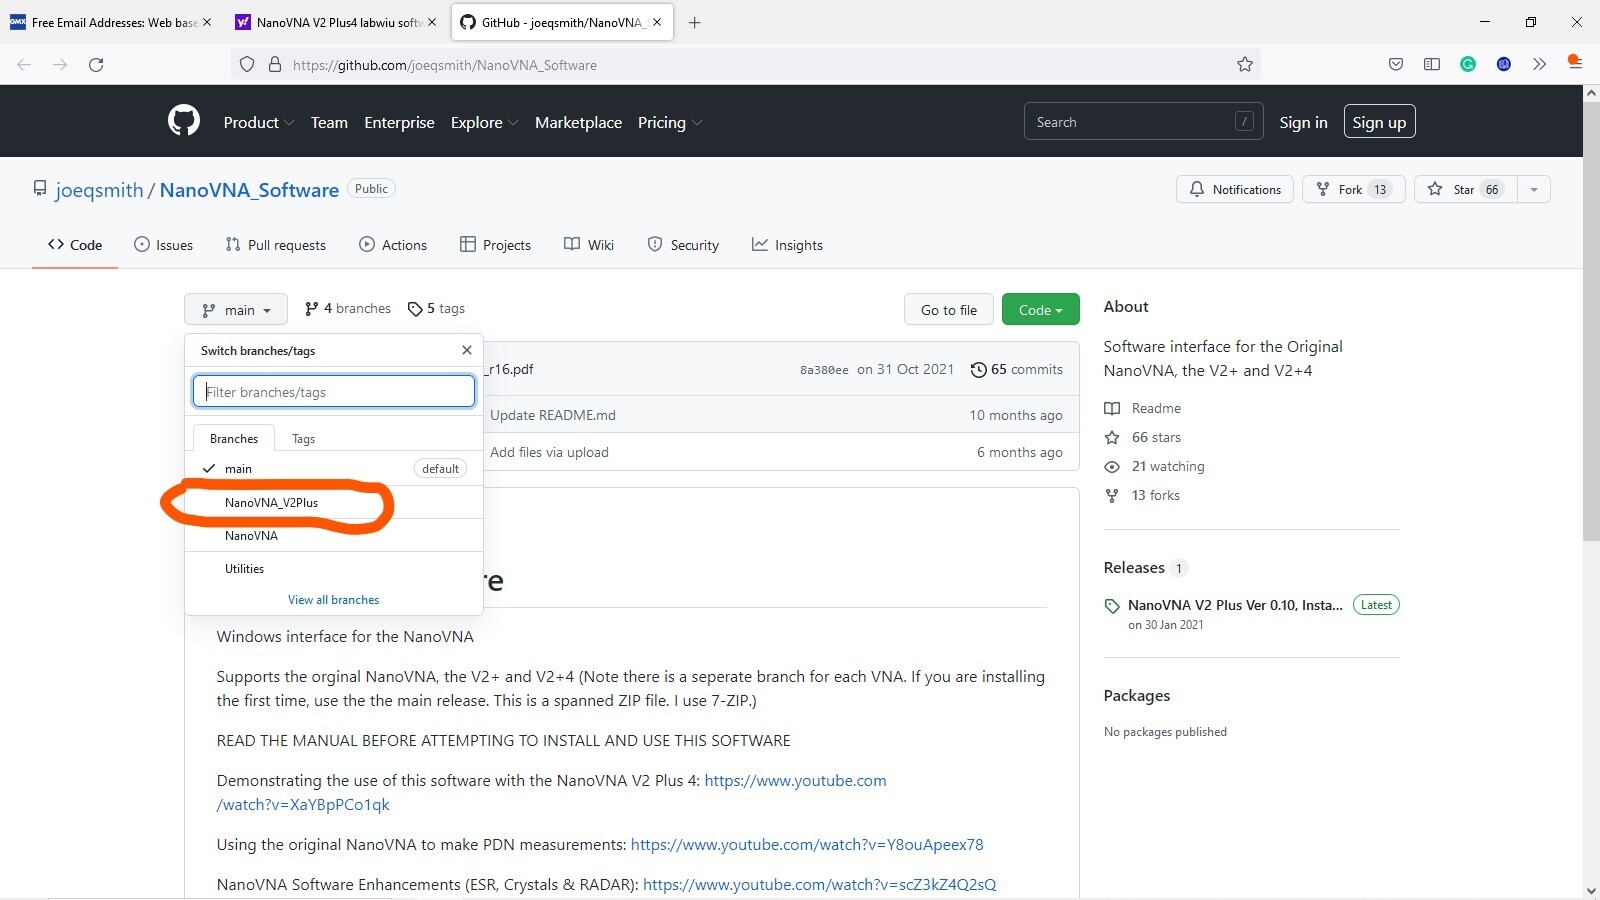
Task: Click the green Grammarly extension icon
Action: point(1468,64)
